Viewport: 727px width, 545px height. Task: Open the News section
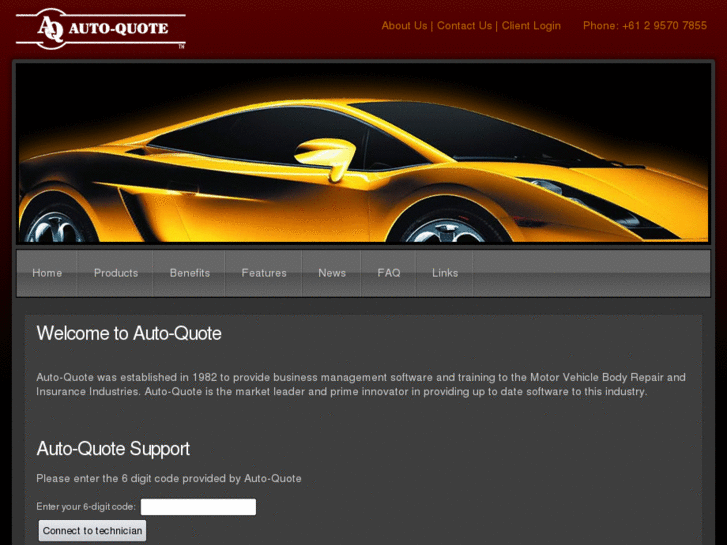tap(332, 273)
